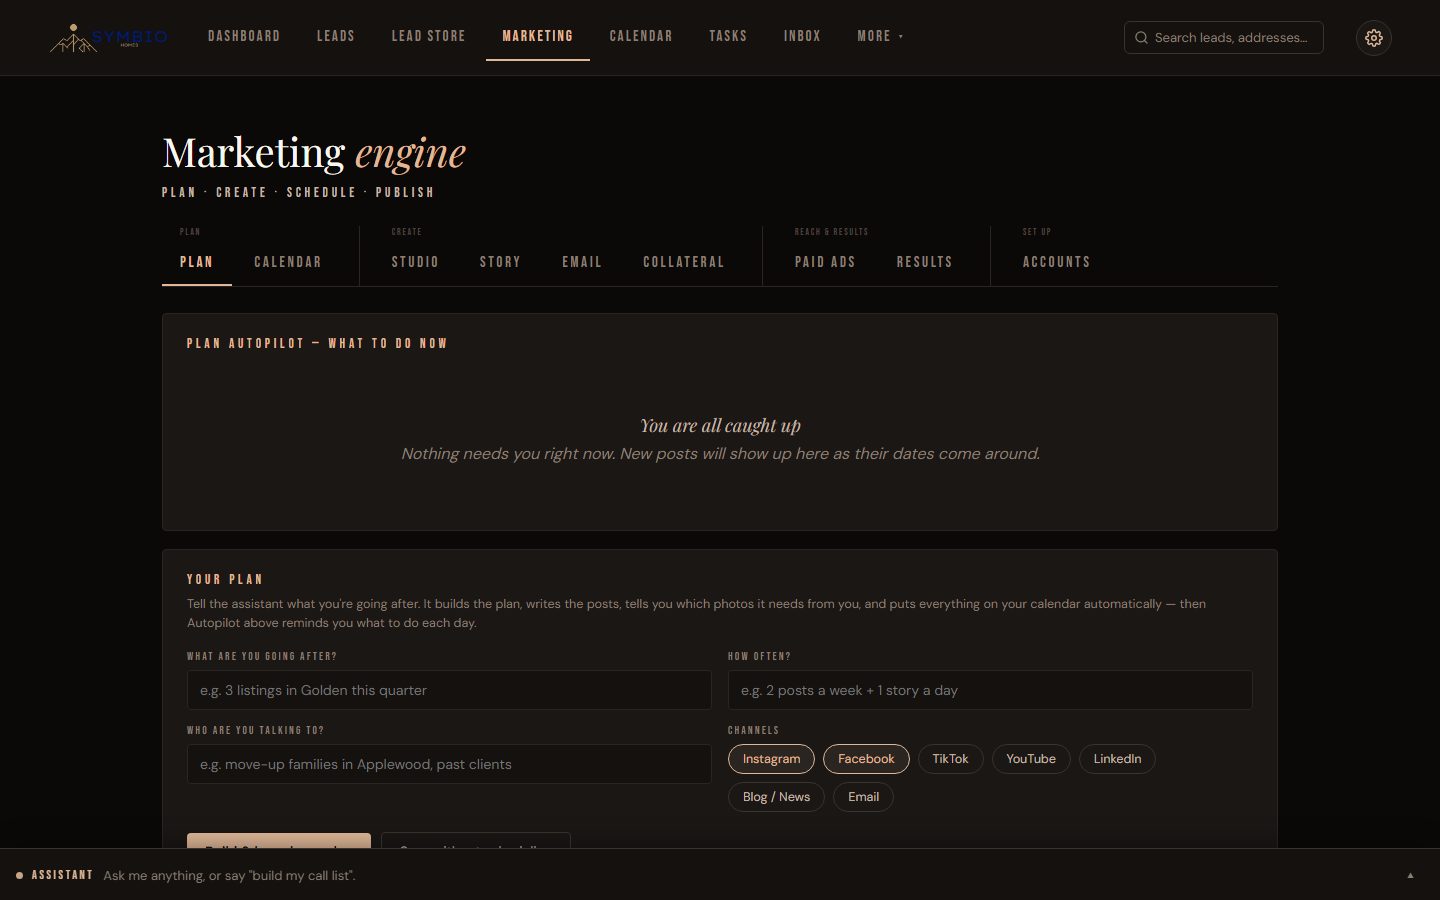Open the Lead Store nav item

pyautogui.click(x=428, y=36)
